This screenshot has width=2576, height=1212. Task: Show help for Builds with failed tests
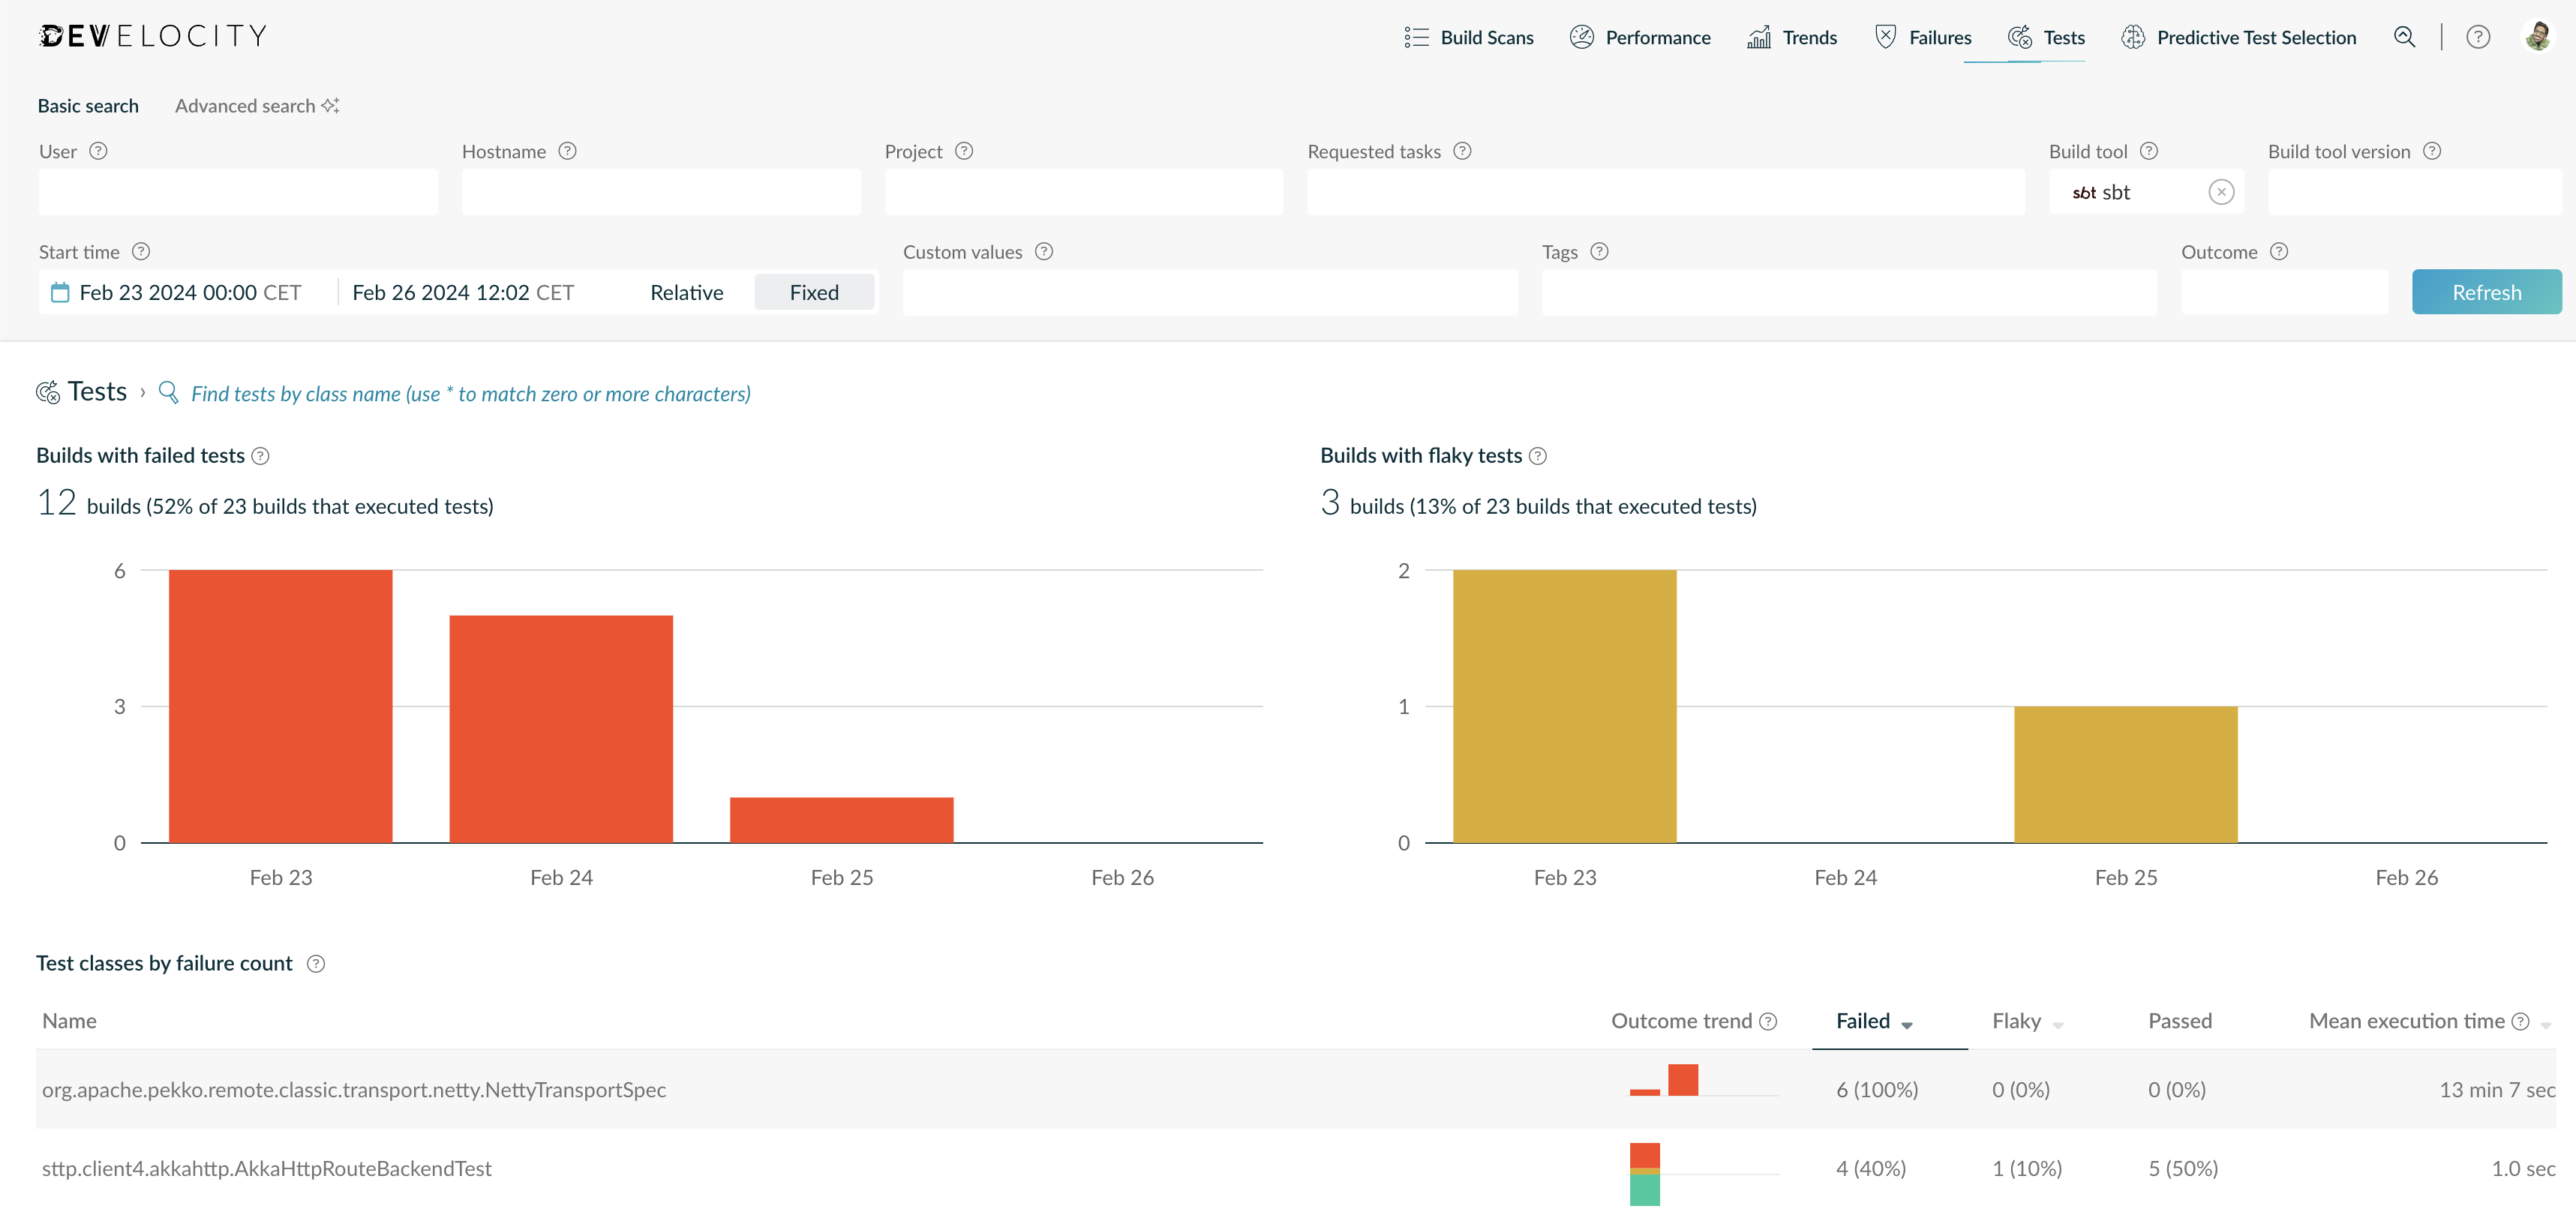pos(261,456)
